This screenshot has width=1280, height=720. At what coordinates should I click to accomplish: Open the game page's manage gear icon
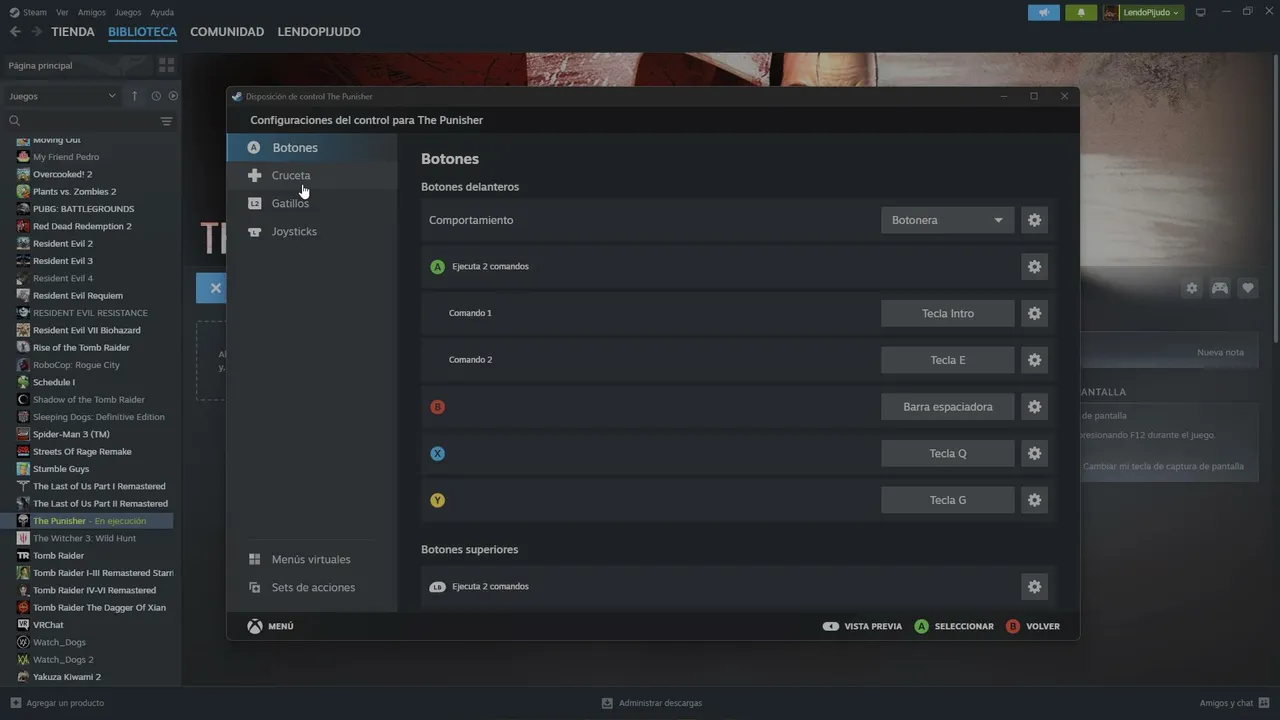click(x=1192, y=288)
